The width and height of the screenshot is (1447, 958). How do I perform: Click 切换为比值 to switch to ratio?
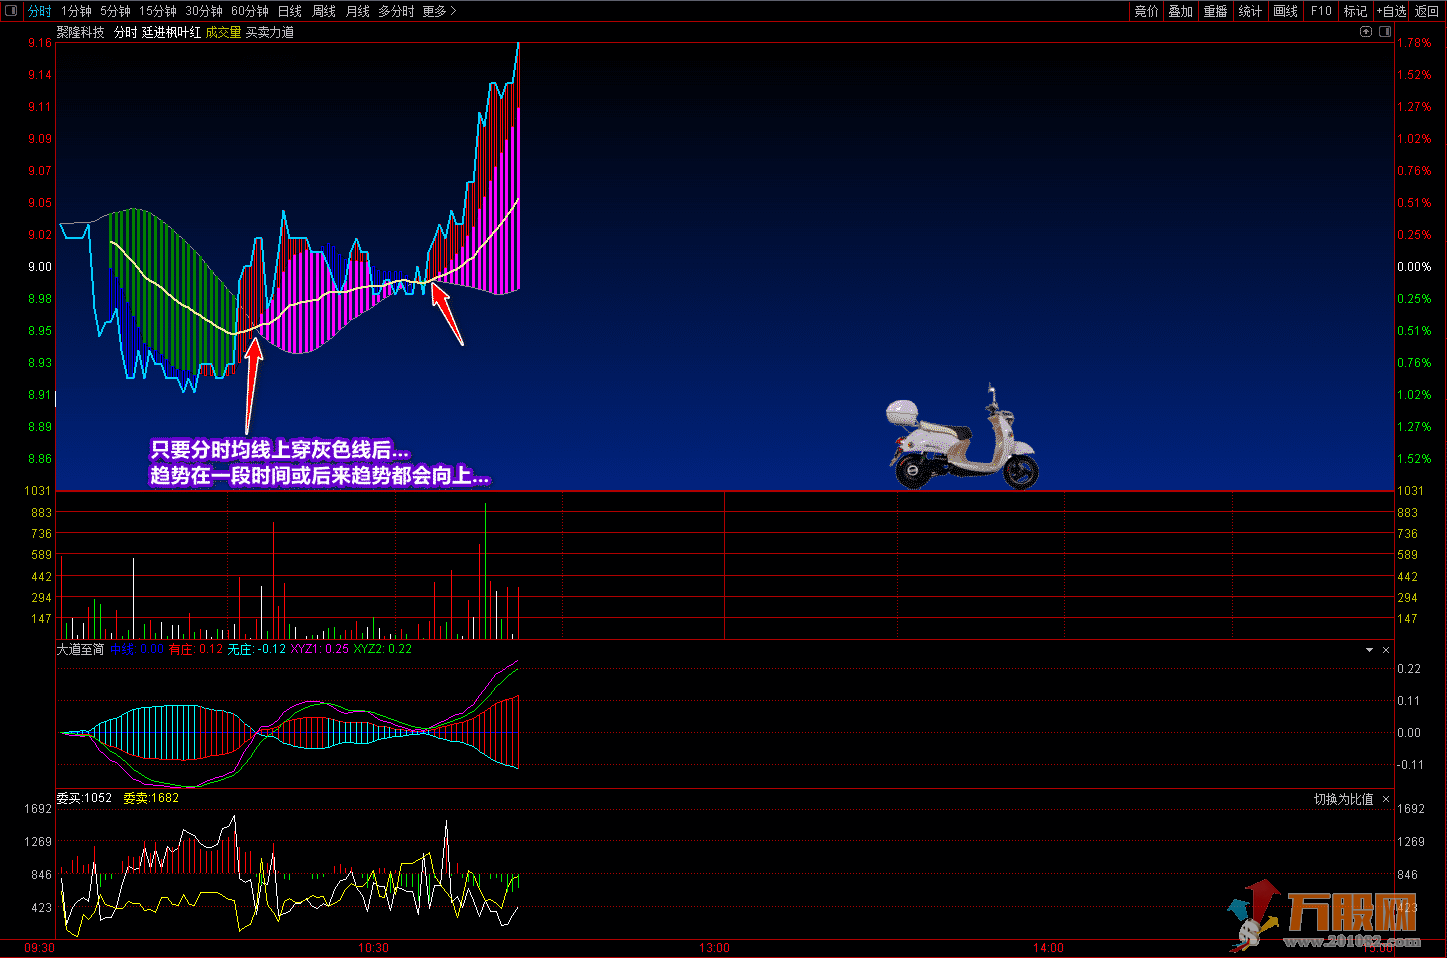point(1343,799)
